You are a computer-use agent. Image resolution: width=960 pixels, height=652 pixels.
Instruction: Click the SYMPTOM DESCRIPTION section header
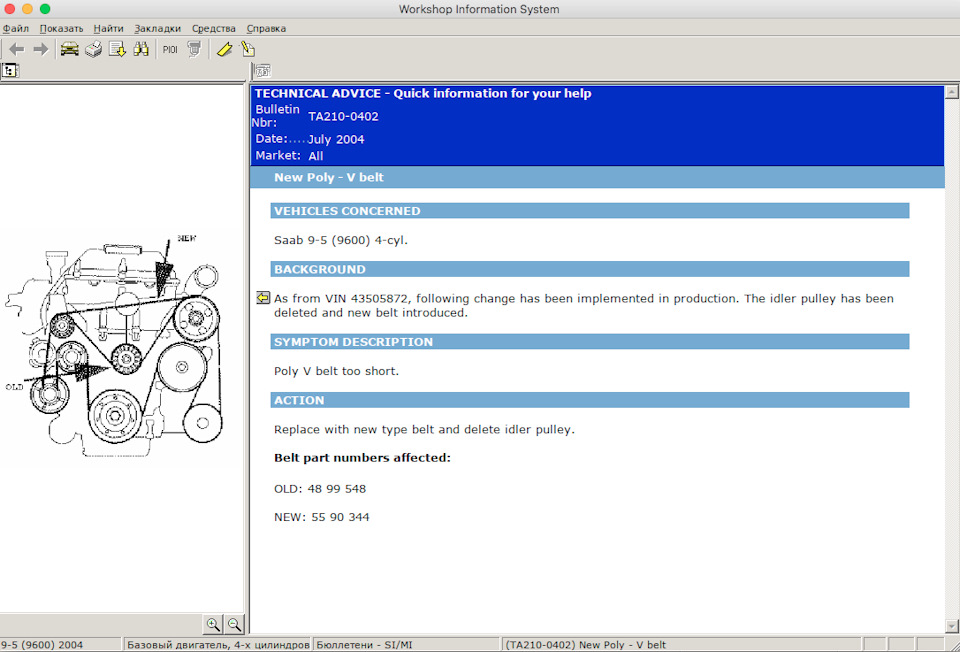pyautogui.click(x=590, y=342)
